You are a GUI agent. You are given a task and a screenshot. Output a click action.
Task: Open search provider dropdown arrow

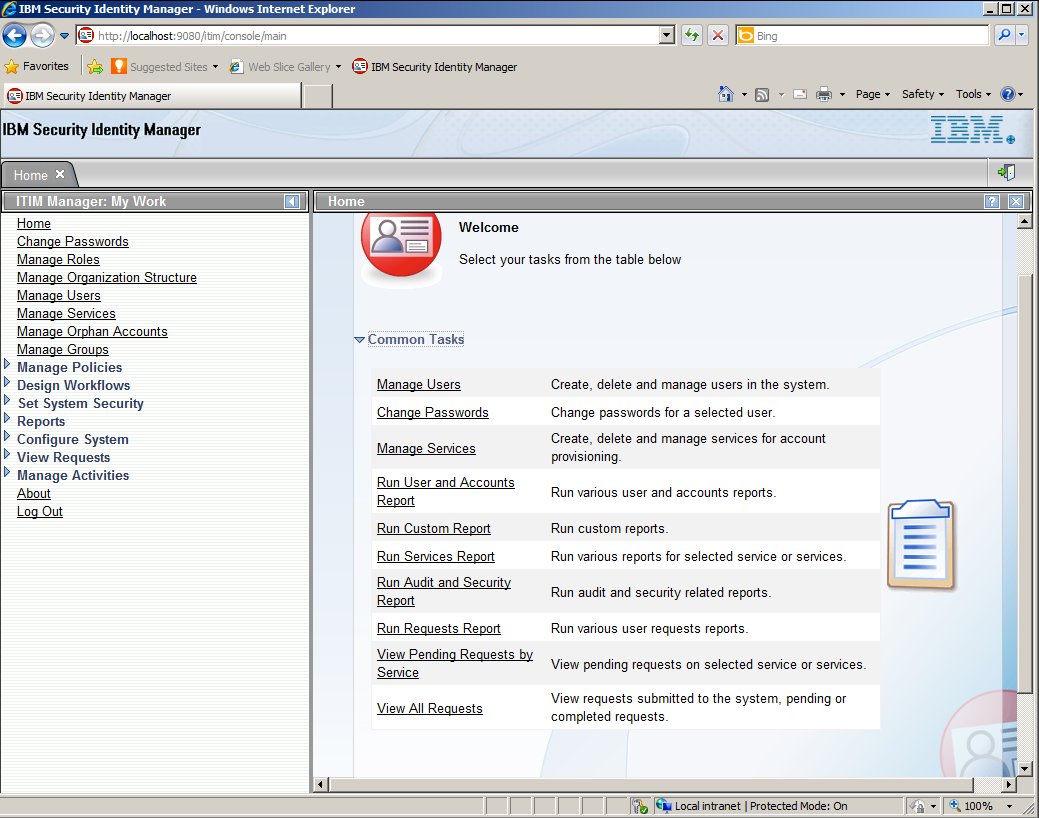tap(1022, 35)
